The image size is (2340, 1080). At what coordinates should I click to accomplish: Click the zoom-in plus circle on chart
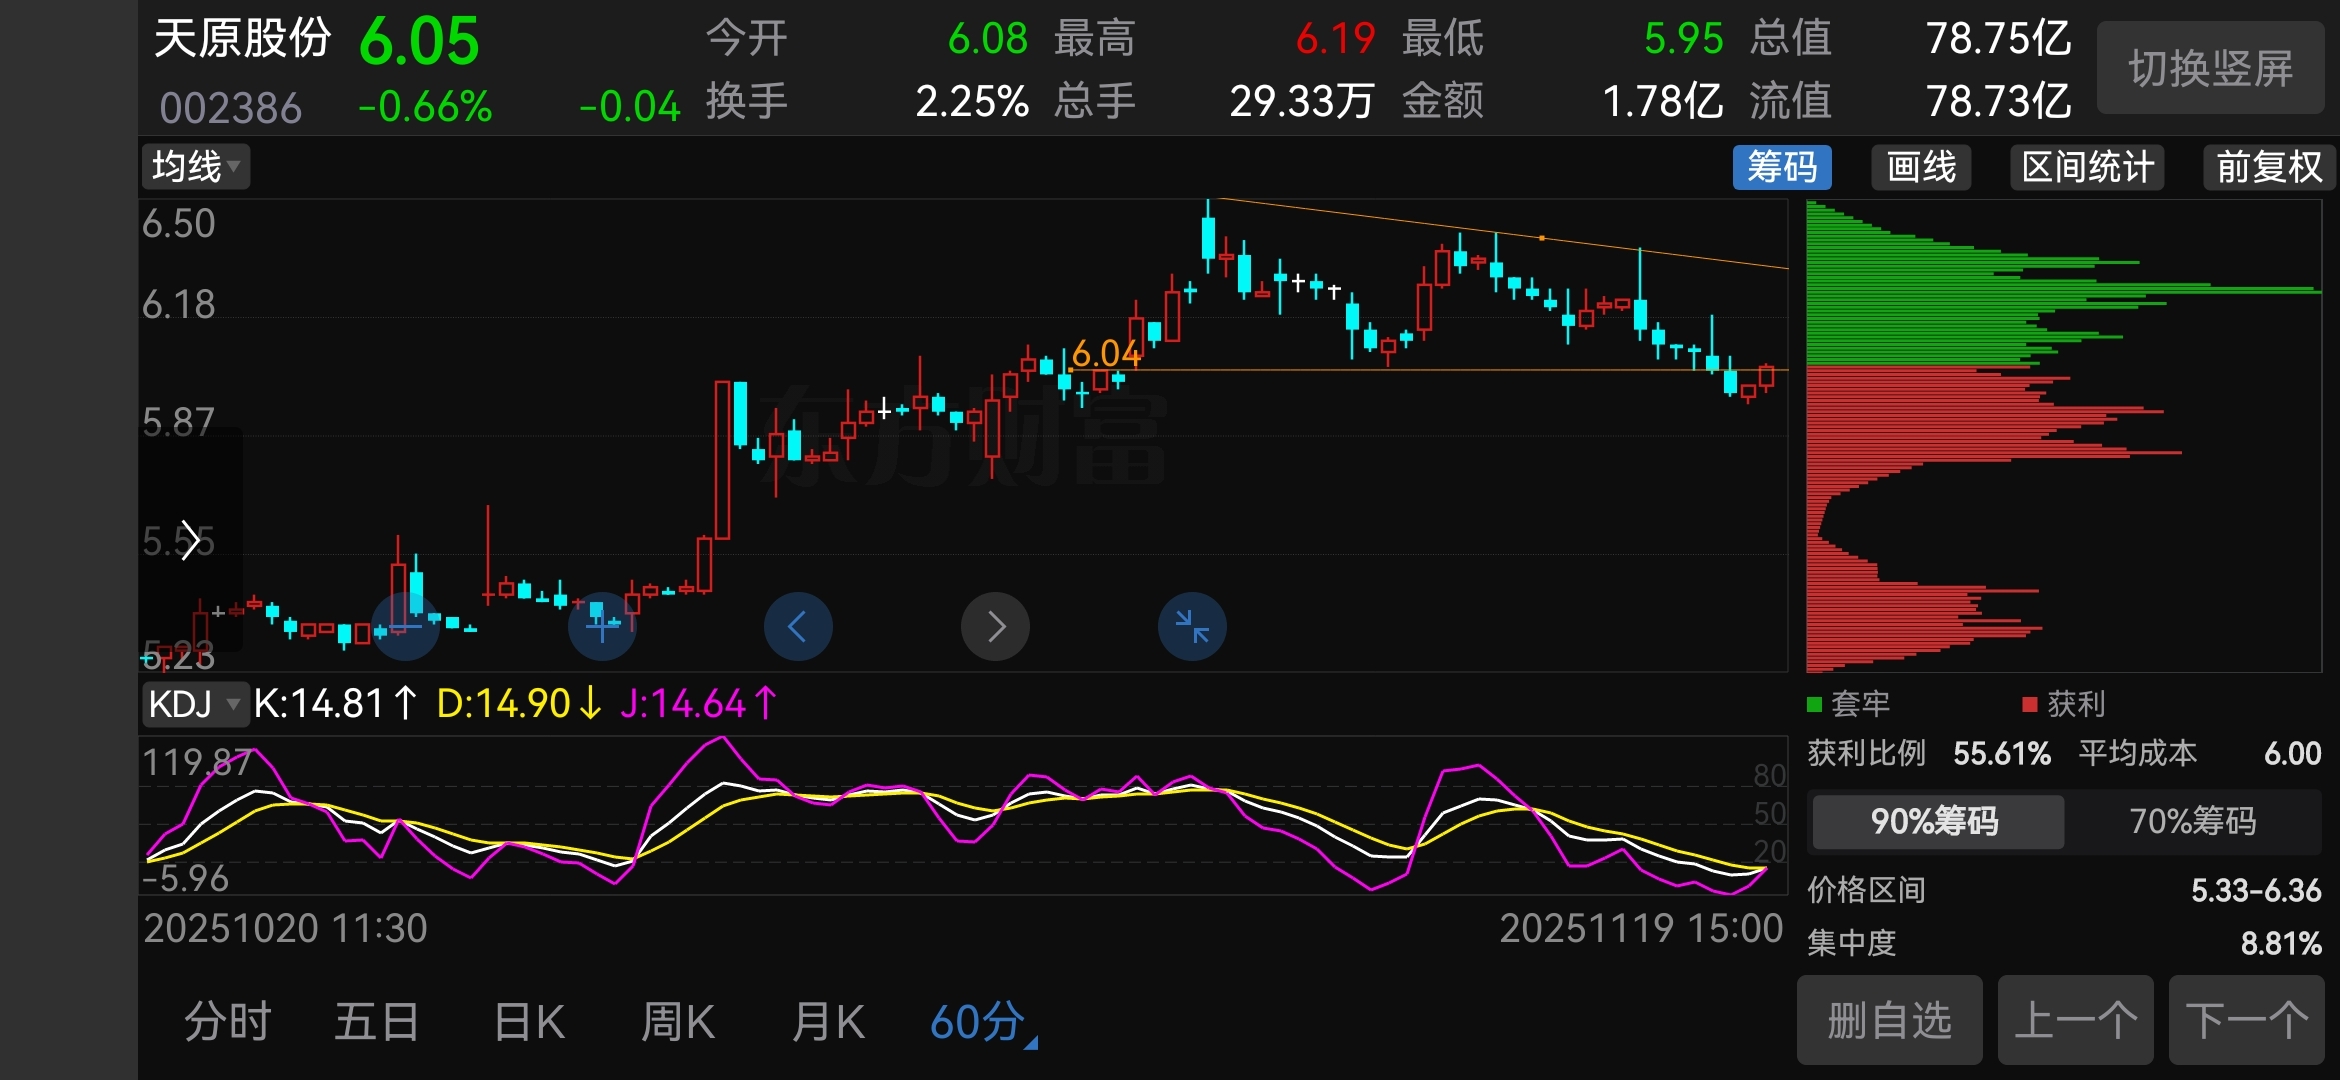[x=602, y=627]
